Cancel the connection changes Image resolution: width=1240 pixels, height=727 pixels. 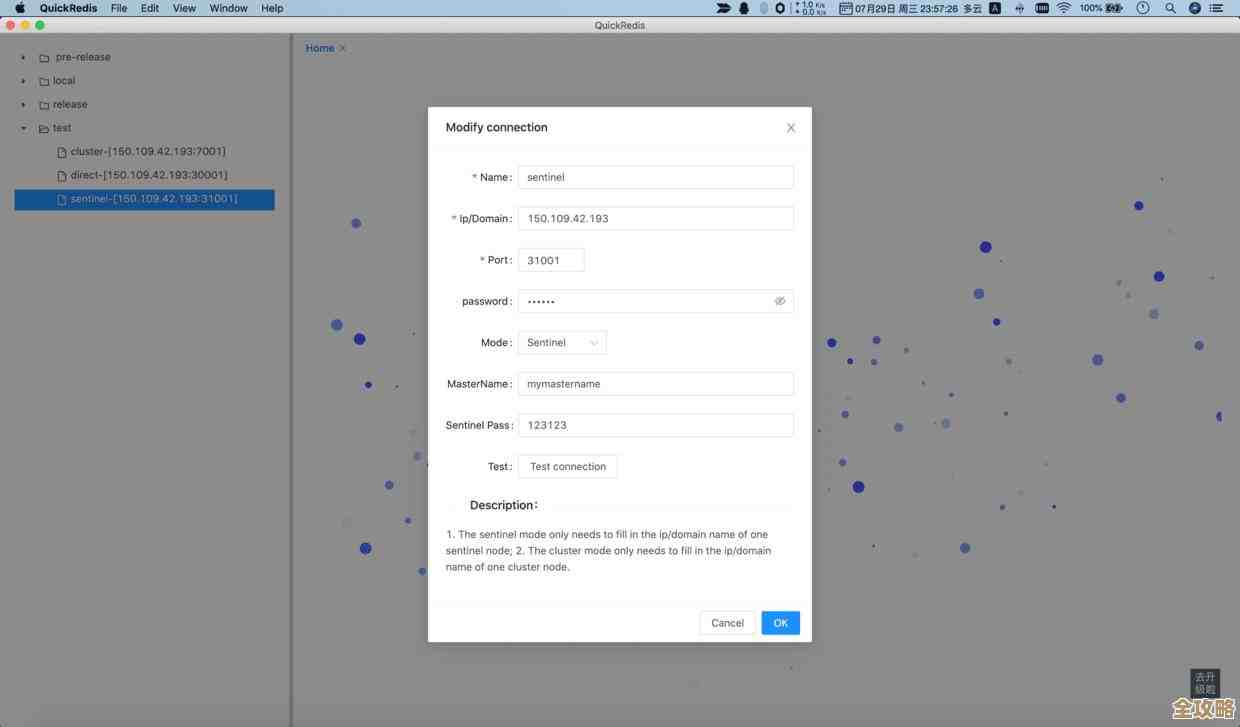(x=727, y=623)
